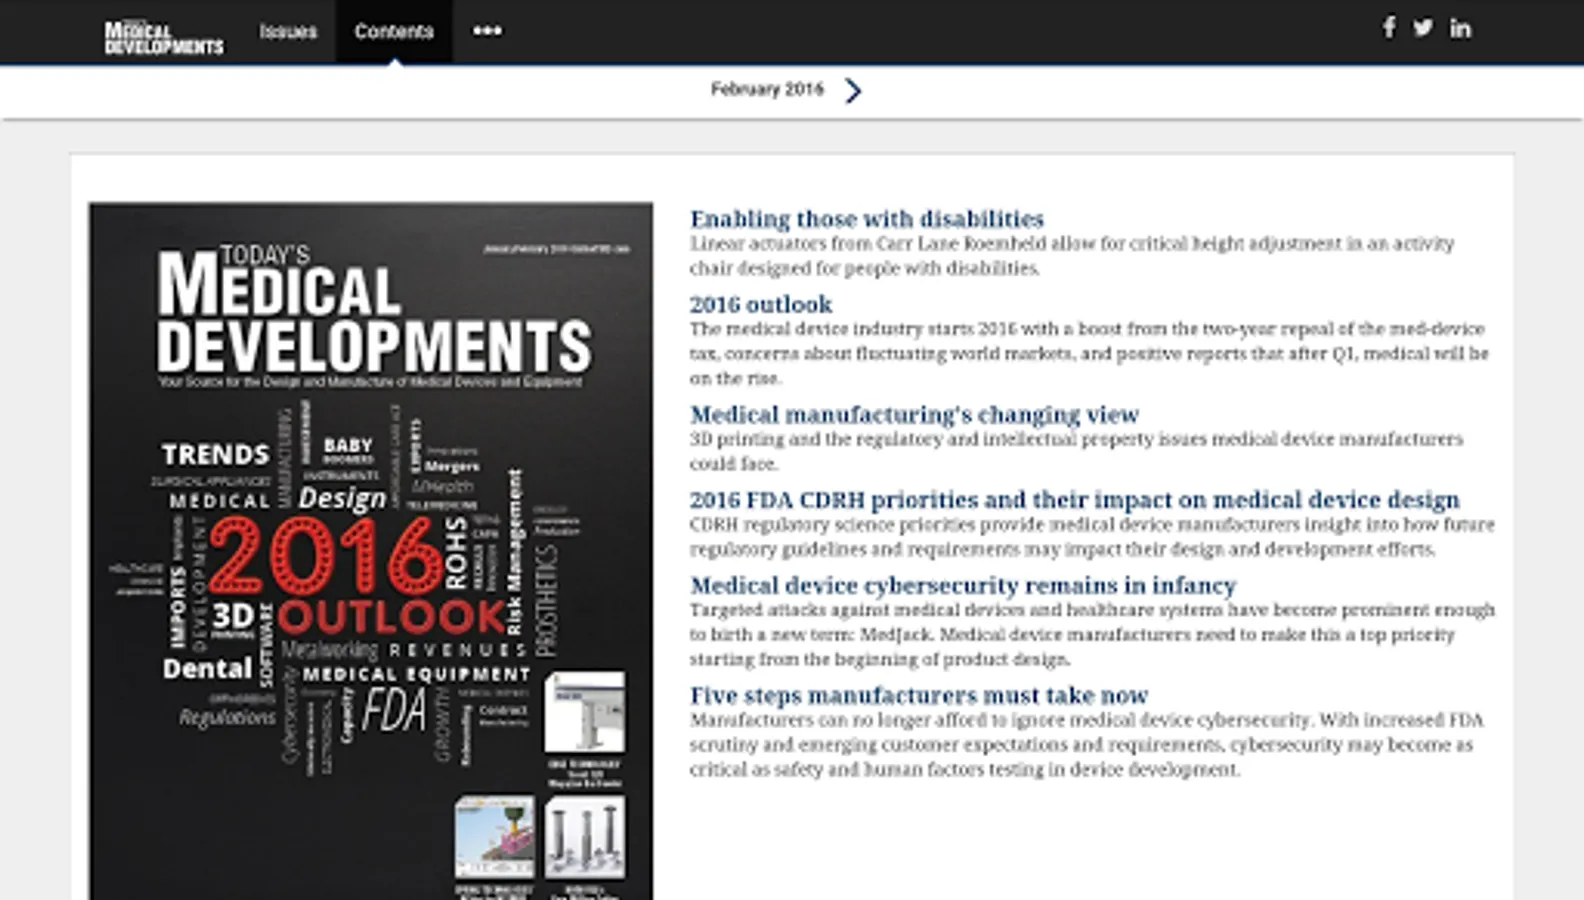
Task: Click the 3D printing regulatory issues summary
Action: point(1076,451)
